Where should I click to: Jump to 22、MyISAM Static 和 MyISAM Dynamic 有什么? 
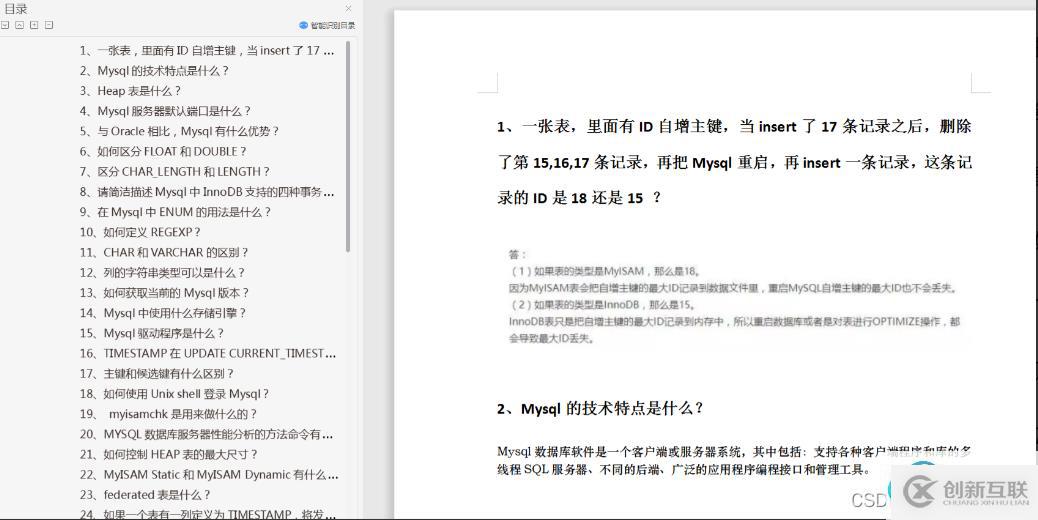[x=209, y=474]
